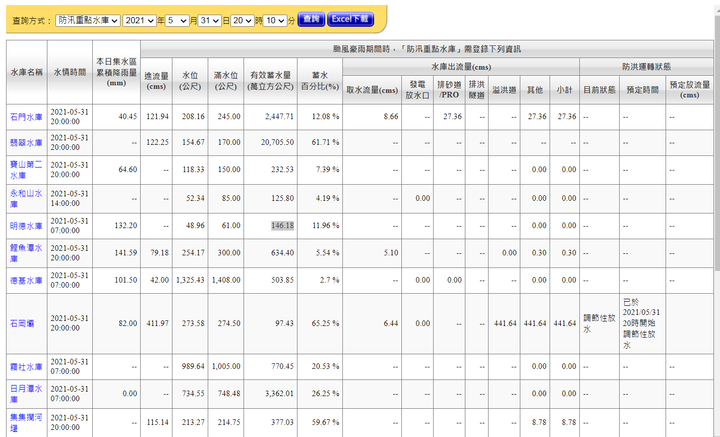Click the inflow value 411.97
720x437 pixels.
[x=158, y=323]
